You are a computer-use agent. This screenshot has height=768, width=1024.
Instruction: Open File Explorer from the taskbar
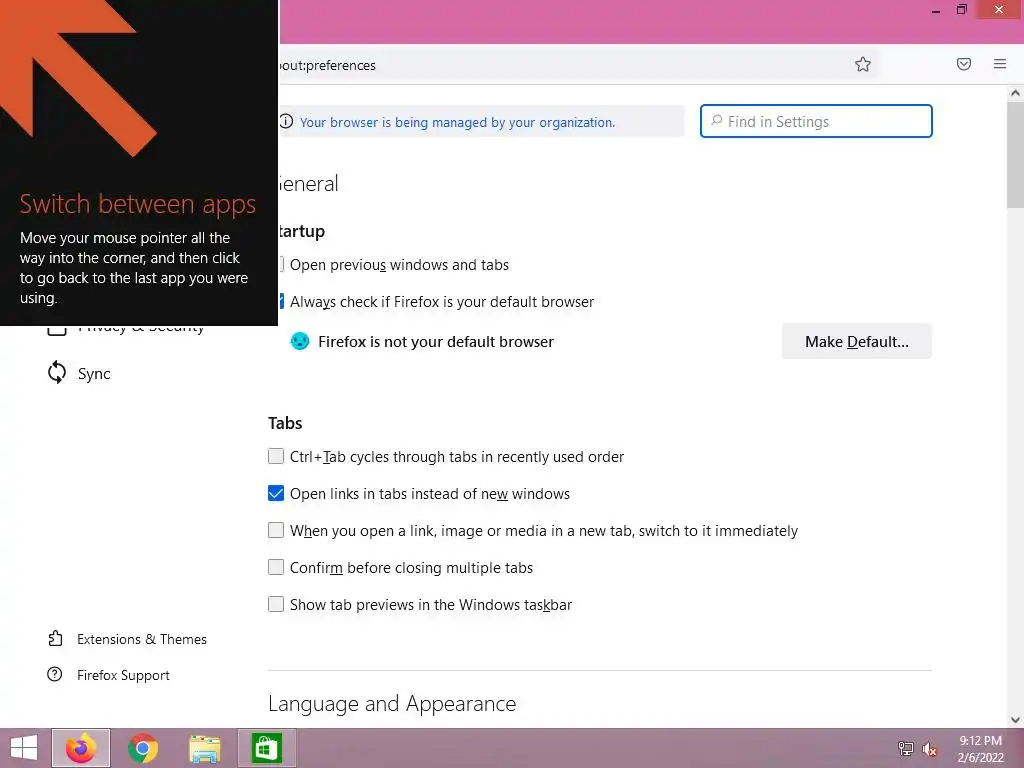204,748
